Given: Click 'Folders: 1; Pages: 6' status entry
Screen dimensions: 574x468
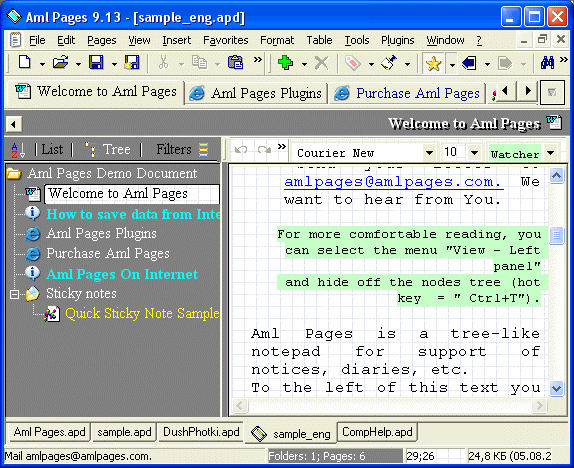Looking at the screenshot, I should (x=335, y=456).
